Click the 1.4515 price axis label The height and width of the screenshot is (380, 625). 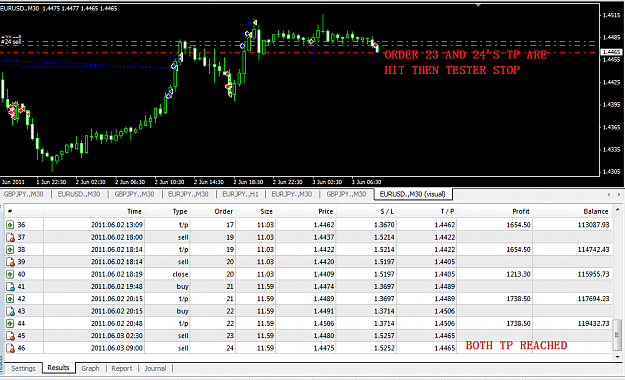tap(611, 15)
